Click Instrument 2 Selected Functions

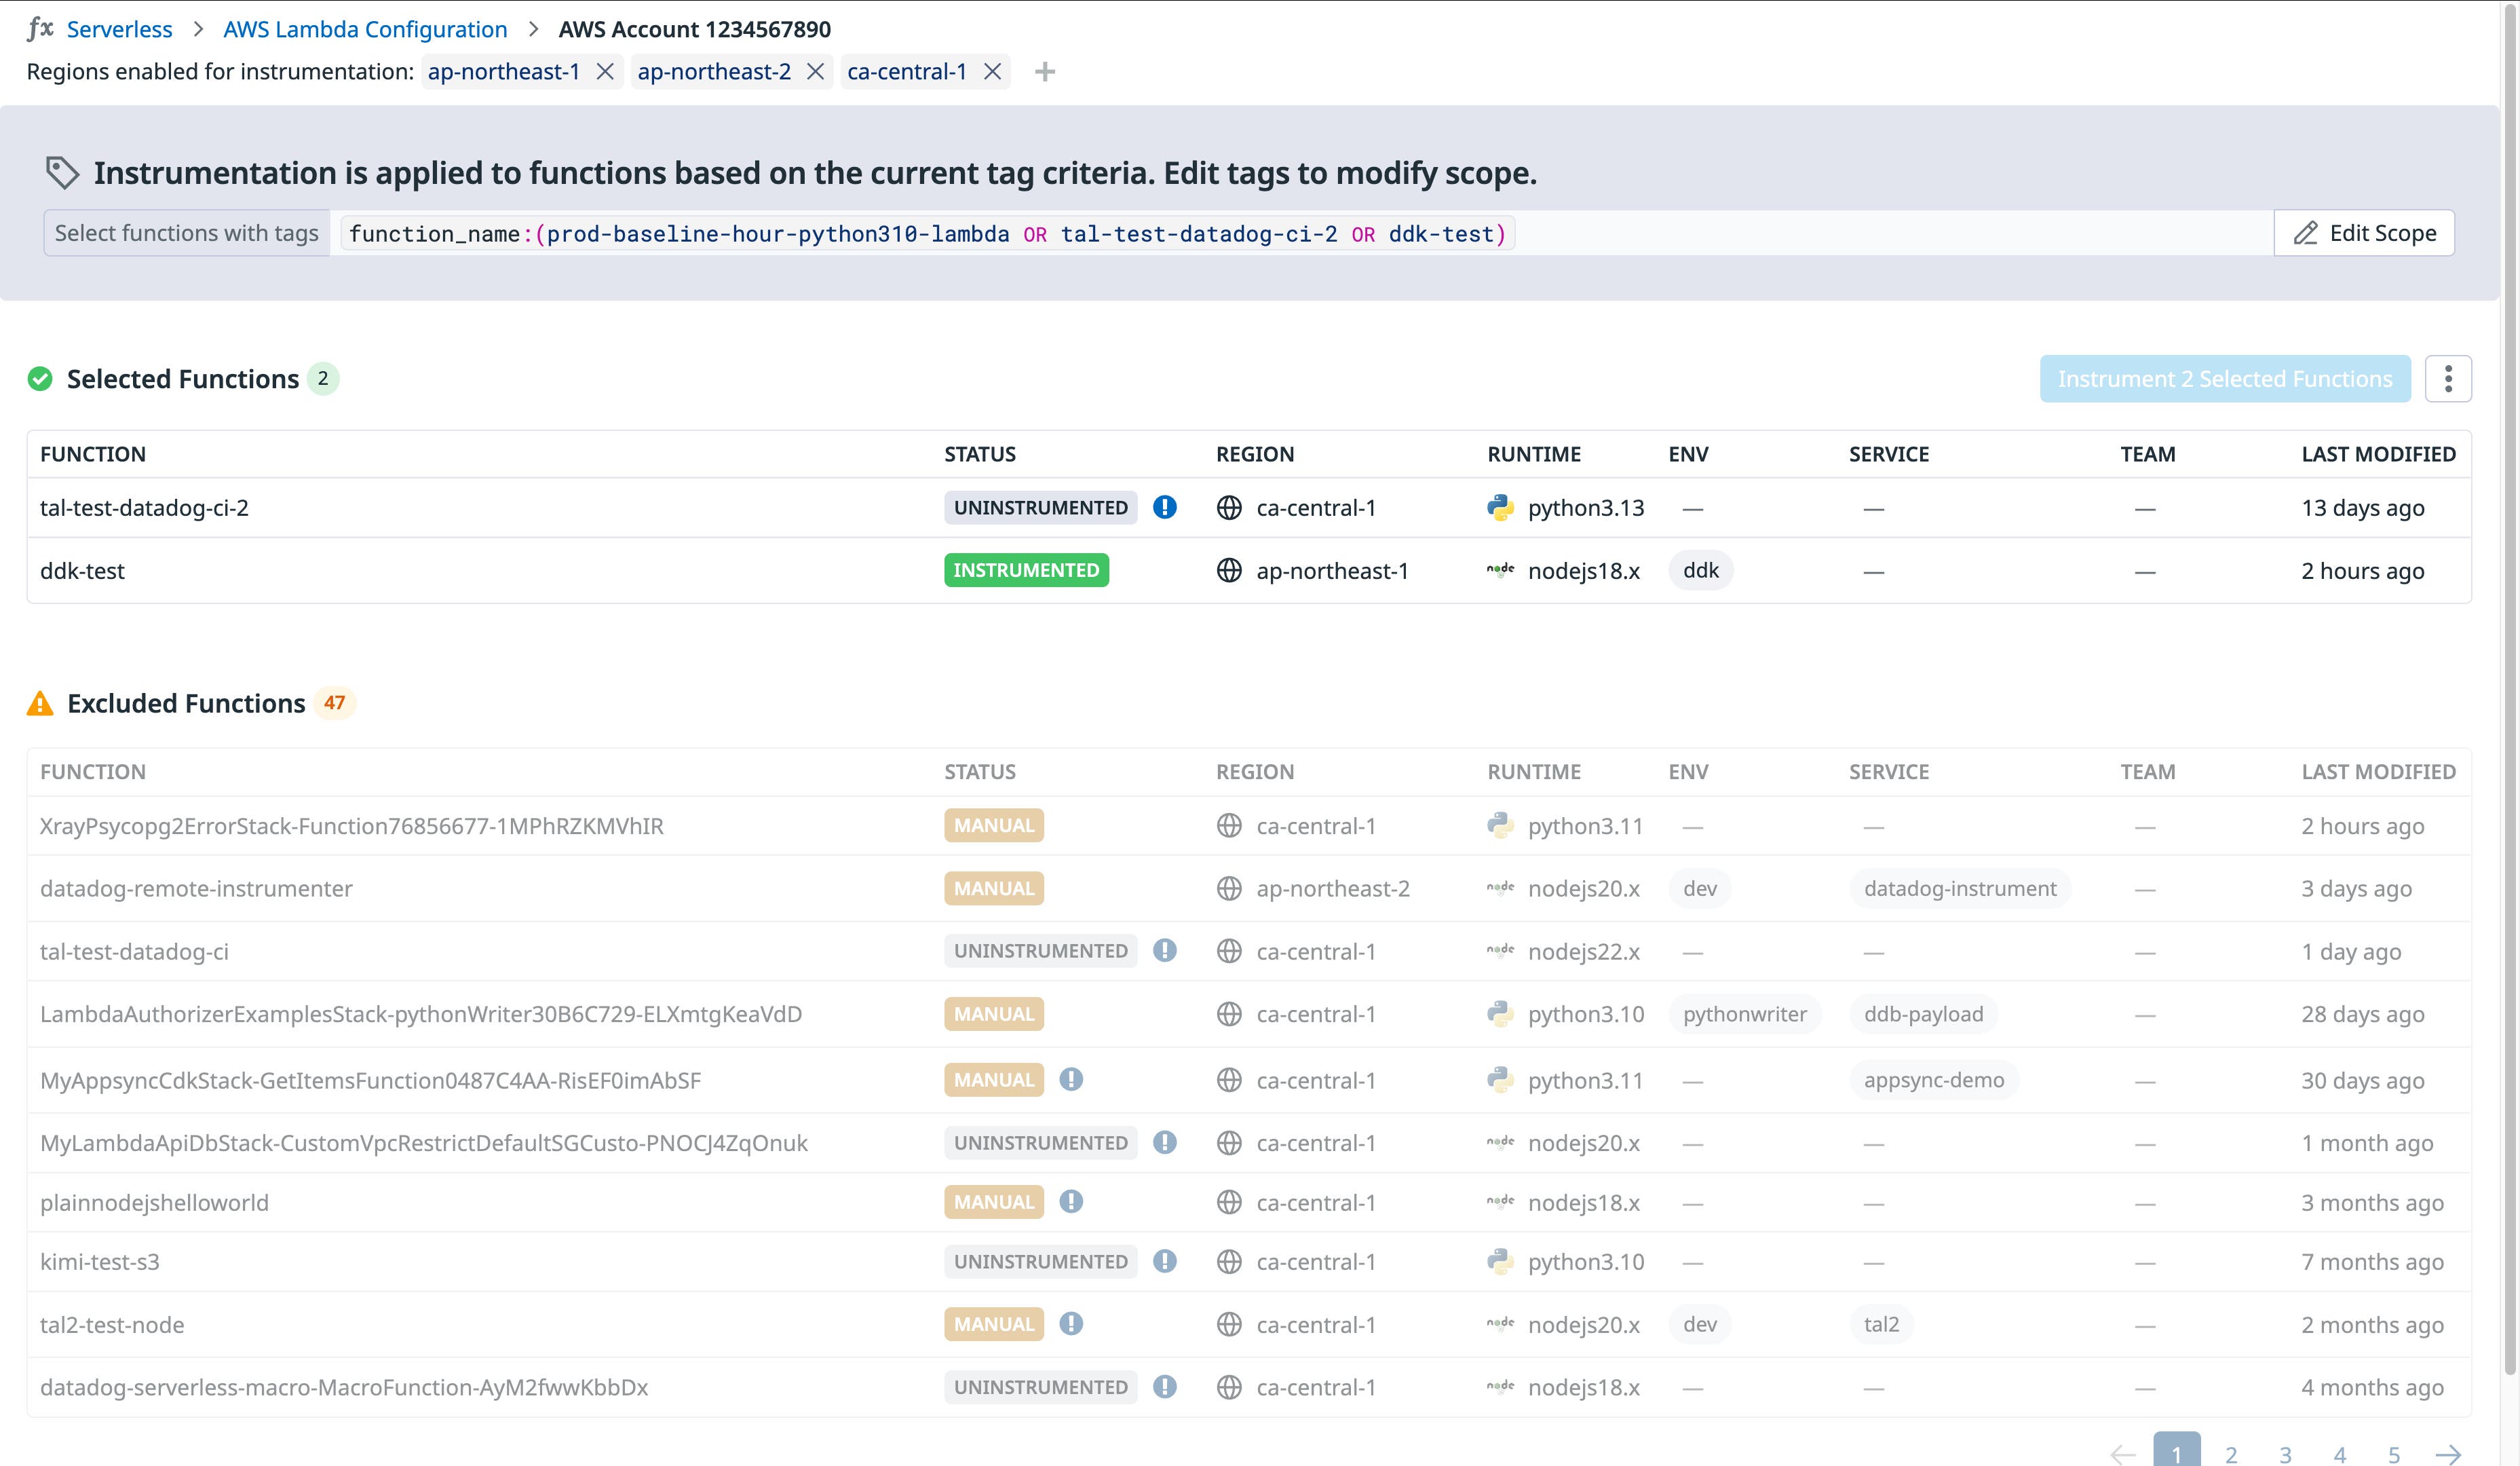pos(2224,378)
